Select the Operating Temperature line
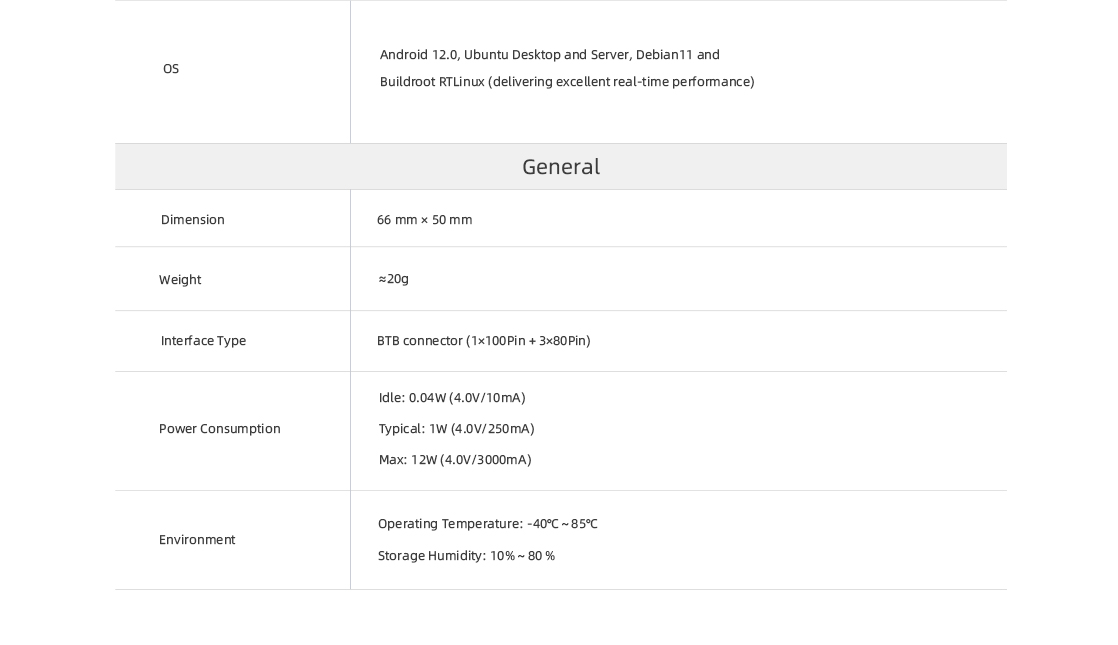Viewport: 1118px width, 645px height. 488,524
